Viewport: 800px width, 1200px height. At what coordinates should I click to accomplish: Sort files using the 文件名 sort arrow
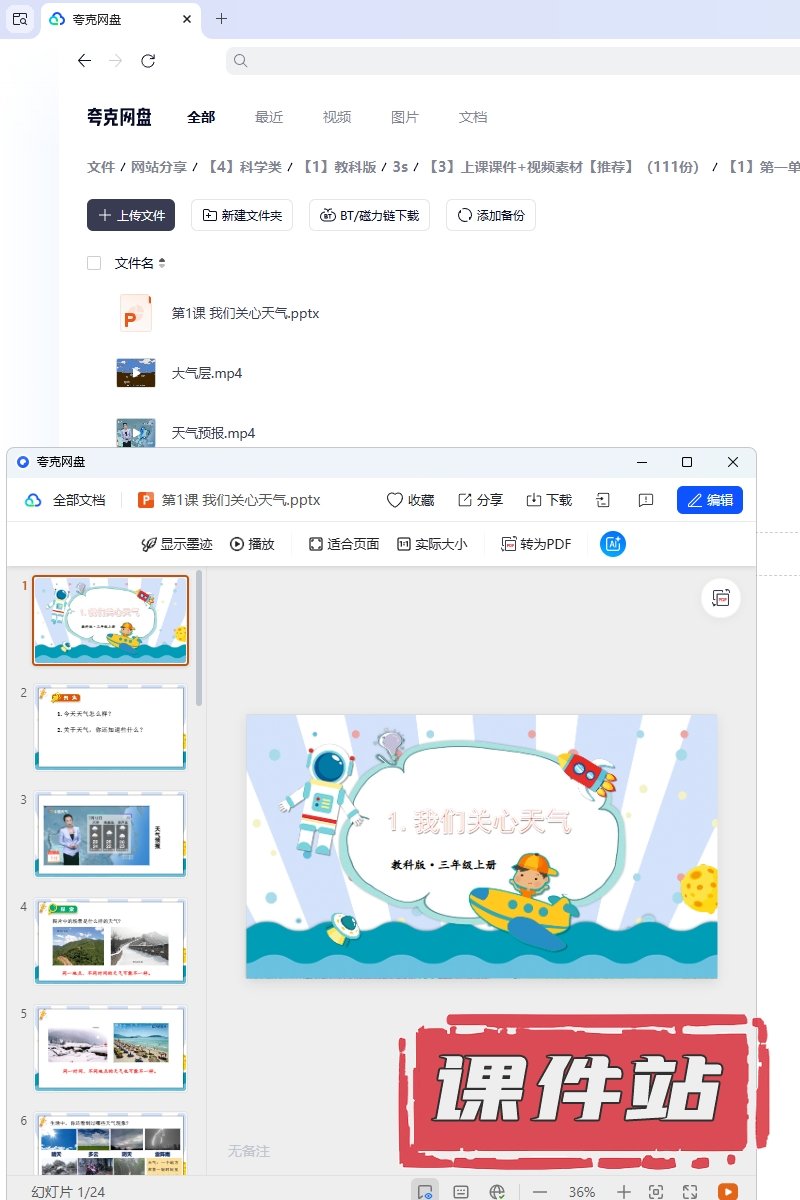[162, 263]
